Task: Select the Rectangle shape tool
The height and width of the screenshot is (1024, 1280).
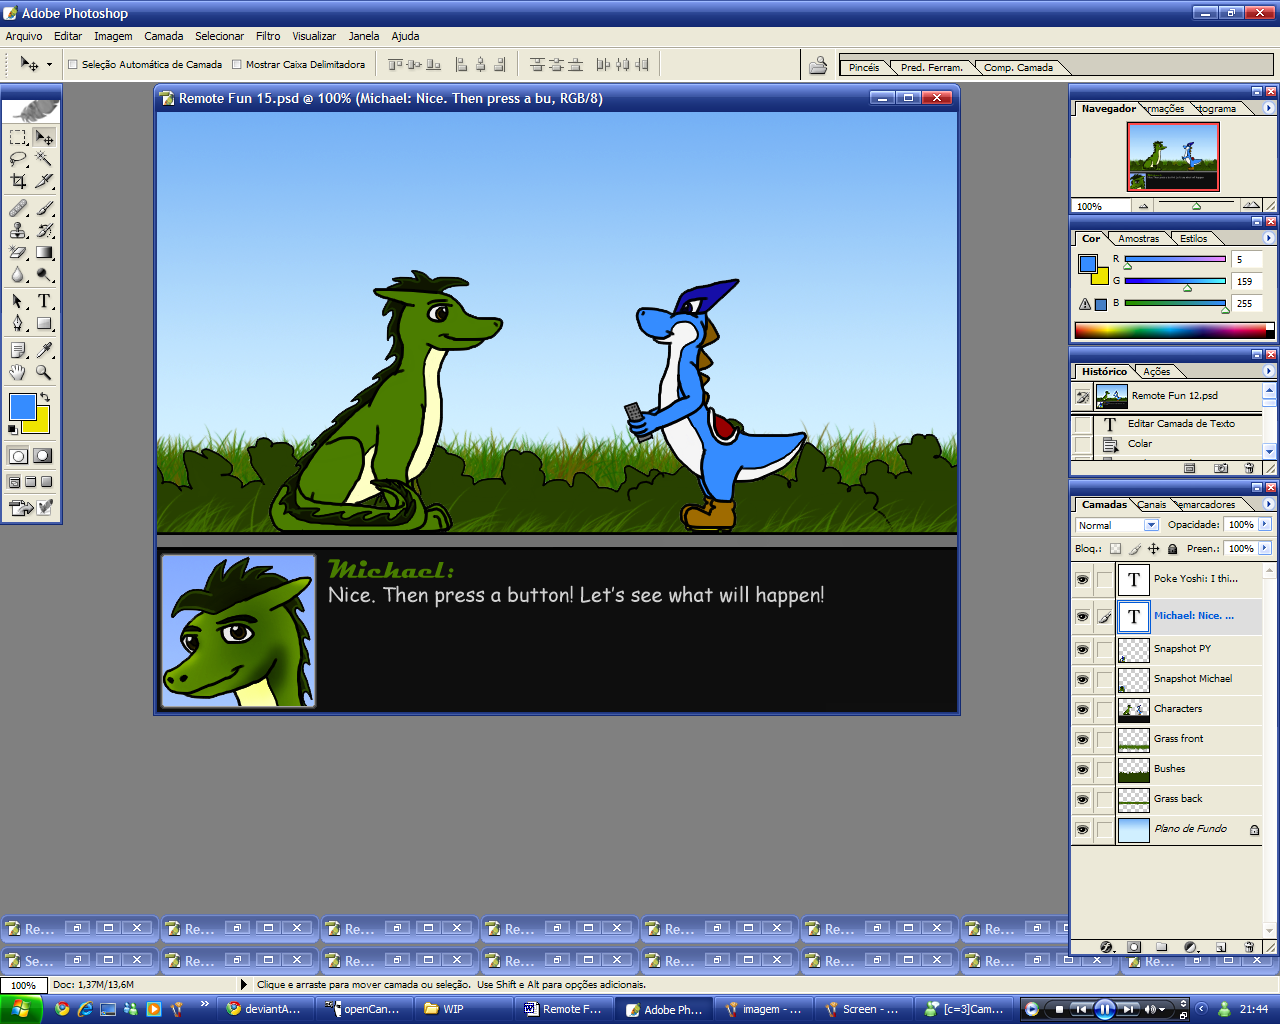Action: 44,323
